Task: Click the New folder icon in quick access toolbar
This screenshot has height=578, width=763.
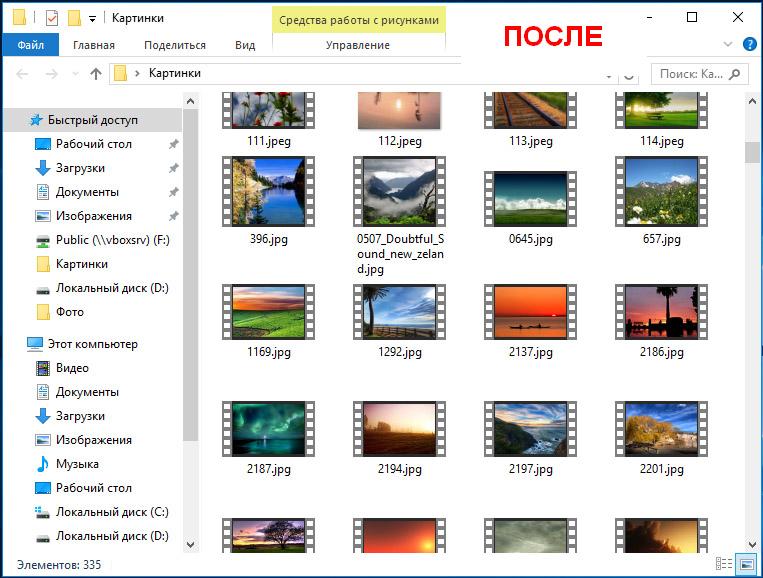Action: (x=74, y=18)
